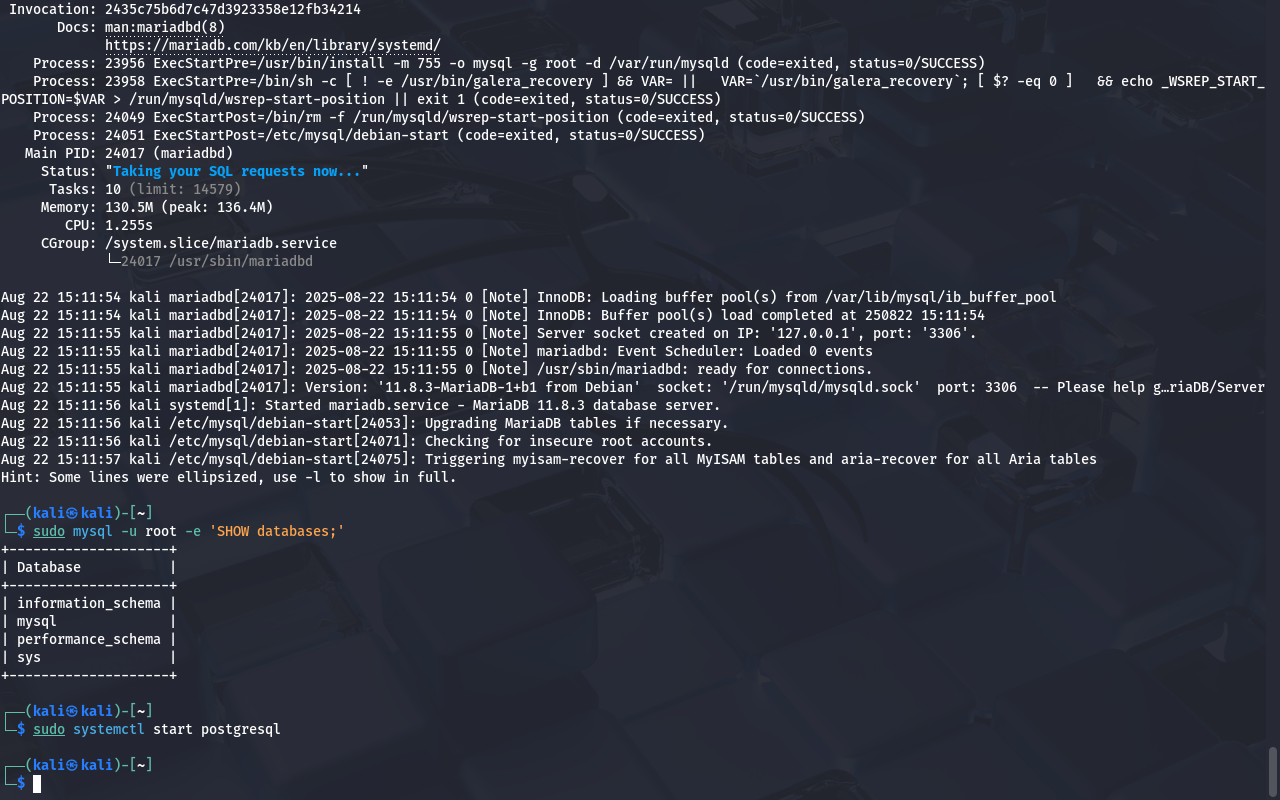Click the '/run/mysqld/mysqld.sock' socket path
The height and width of the screenshot is (800, 1280).
821,387
